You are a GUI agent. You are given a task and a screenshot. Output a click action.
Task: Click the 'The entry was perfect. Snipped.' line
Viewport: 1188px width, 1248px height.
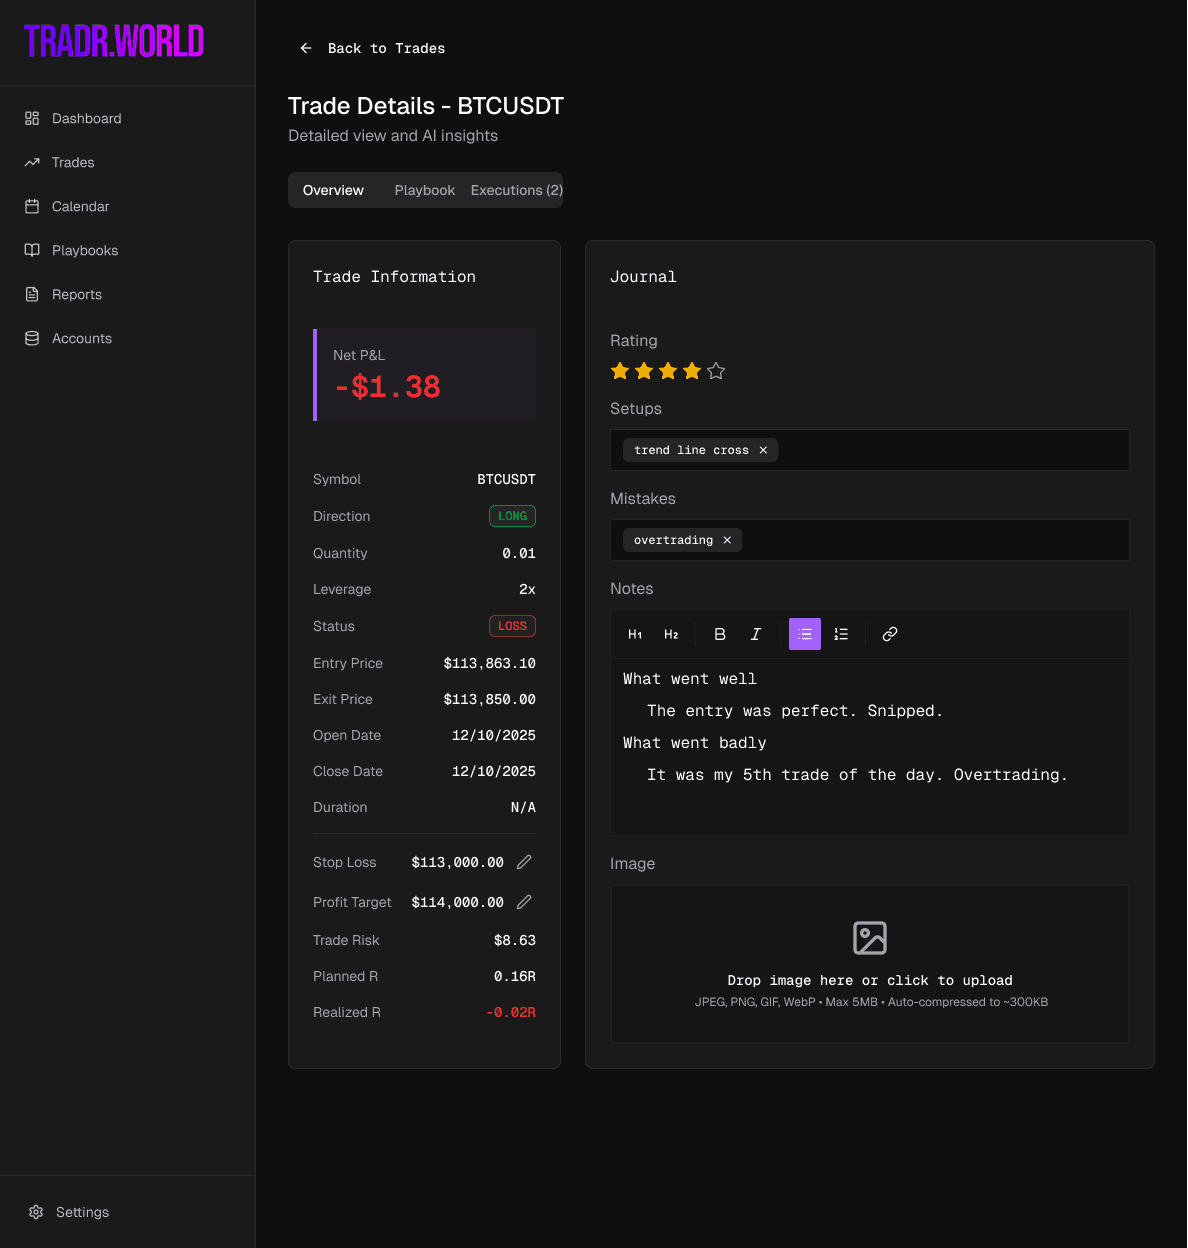coord(795,711)
